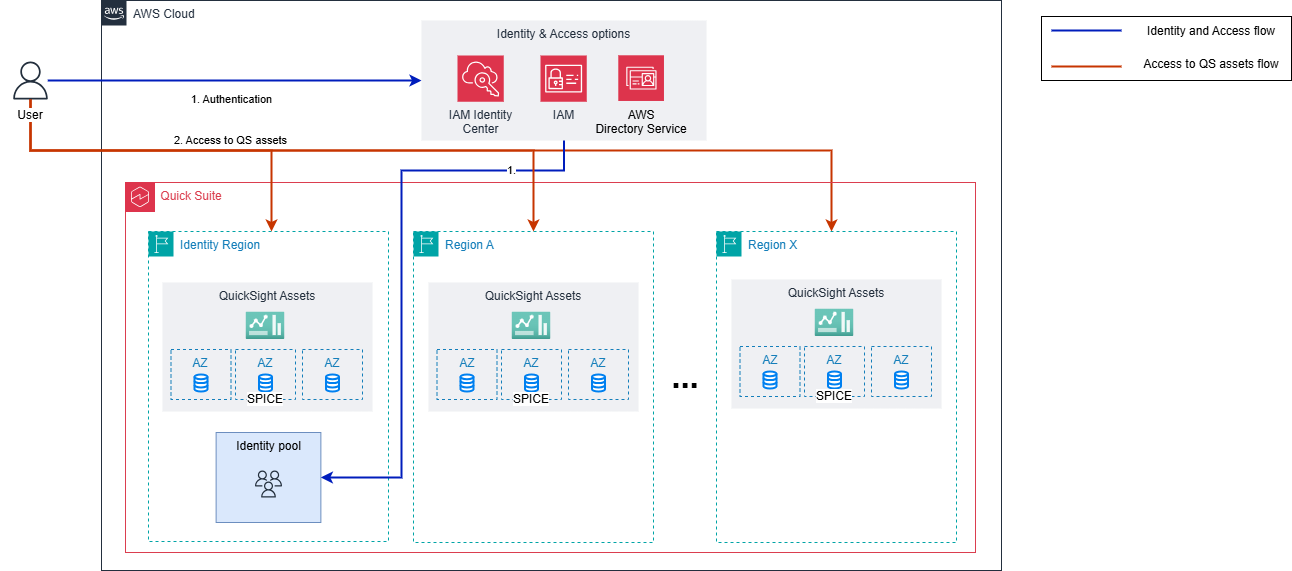The image size is (1292, 571).
Task: Select the 'IAM Identity Center' caption
Action: pos(481,122)
